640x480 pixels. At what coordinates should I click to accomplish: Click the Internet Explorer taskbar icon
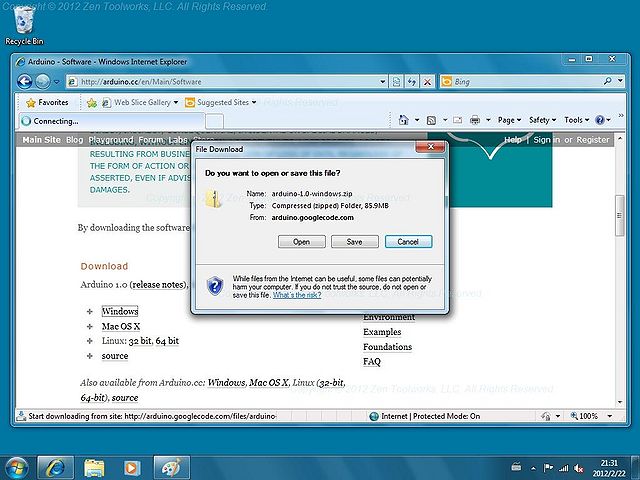[55, 468]
